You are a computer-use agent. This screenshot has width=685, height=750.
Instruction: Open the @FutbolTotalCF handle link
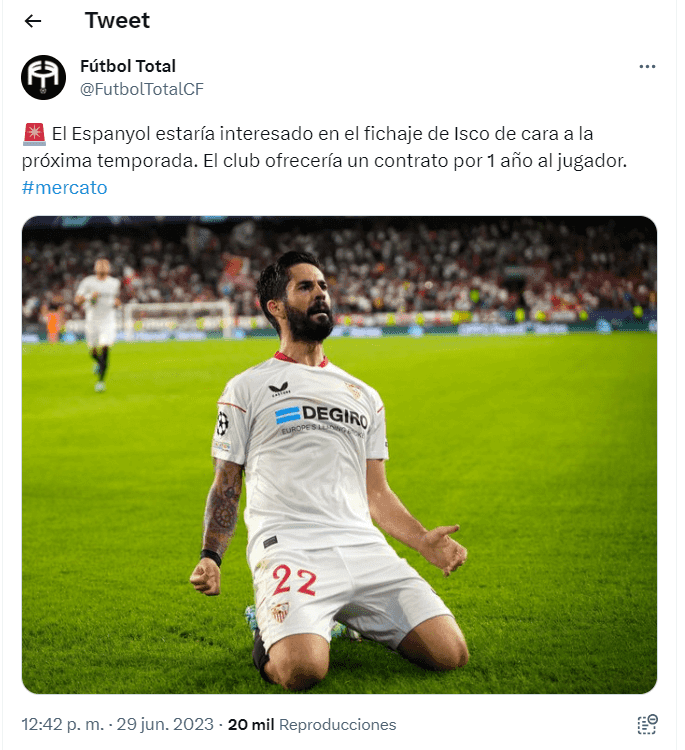[142, 89]
